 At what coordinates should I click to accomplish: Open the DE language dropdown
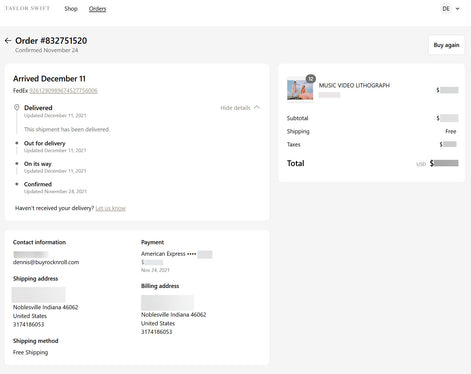tap(451, 9)
